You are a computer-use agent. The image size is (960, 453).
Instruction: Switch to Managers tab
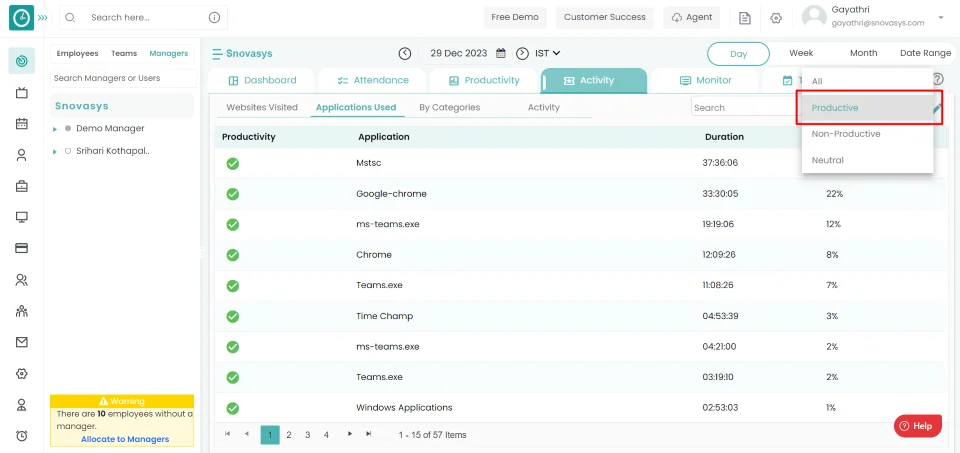click(168, 53)
